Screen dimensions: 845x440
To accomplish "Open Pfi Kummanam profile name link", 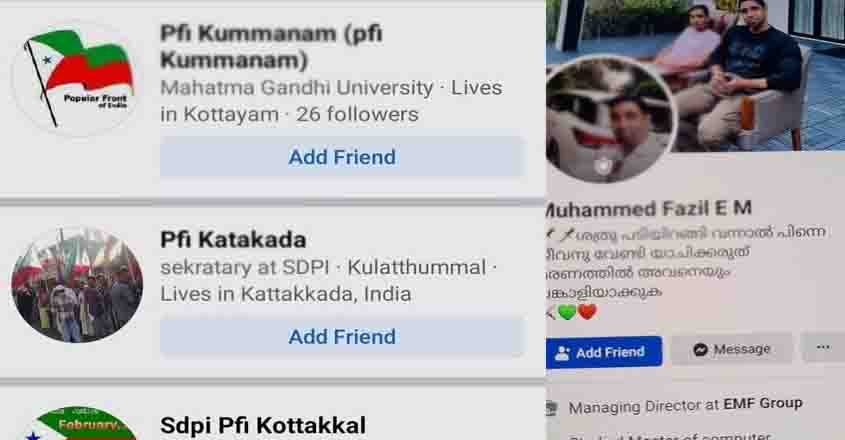I will (272, 46).
